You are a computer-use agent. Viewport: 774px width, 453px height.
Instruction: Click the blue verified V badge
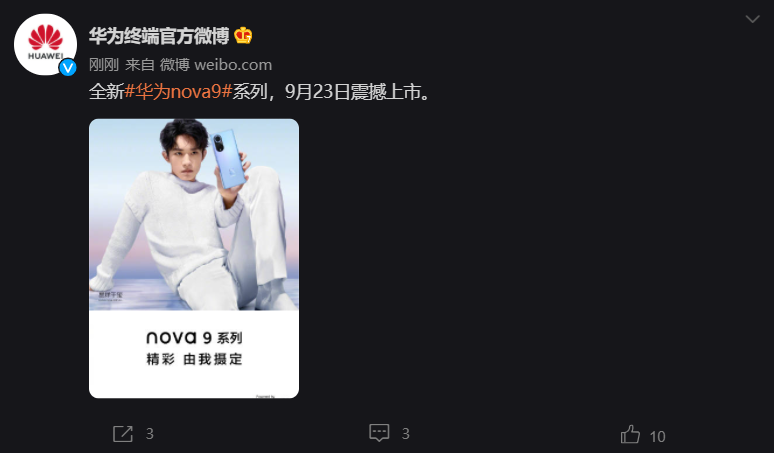point(68,67)
